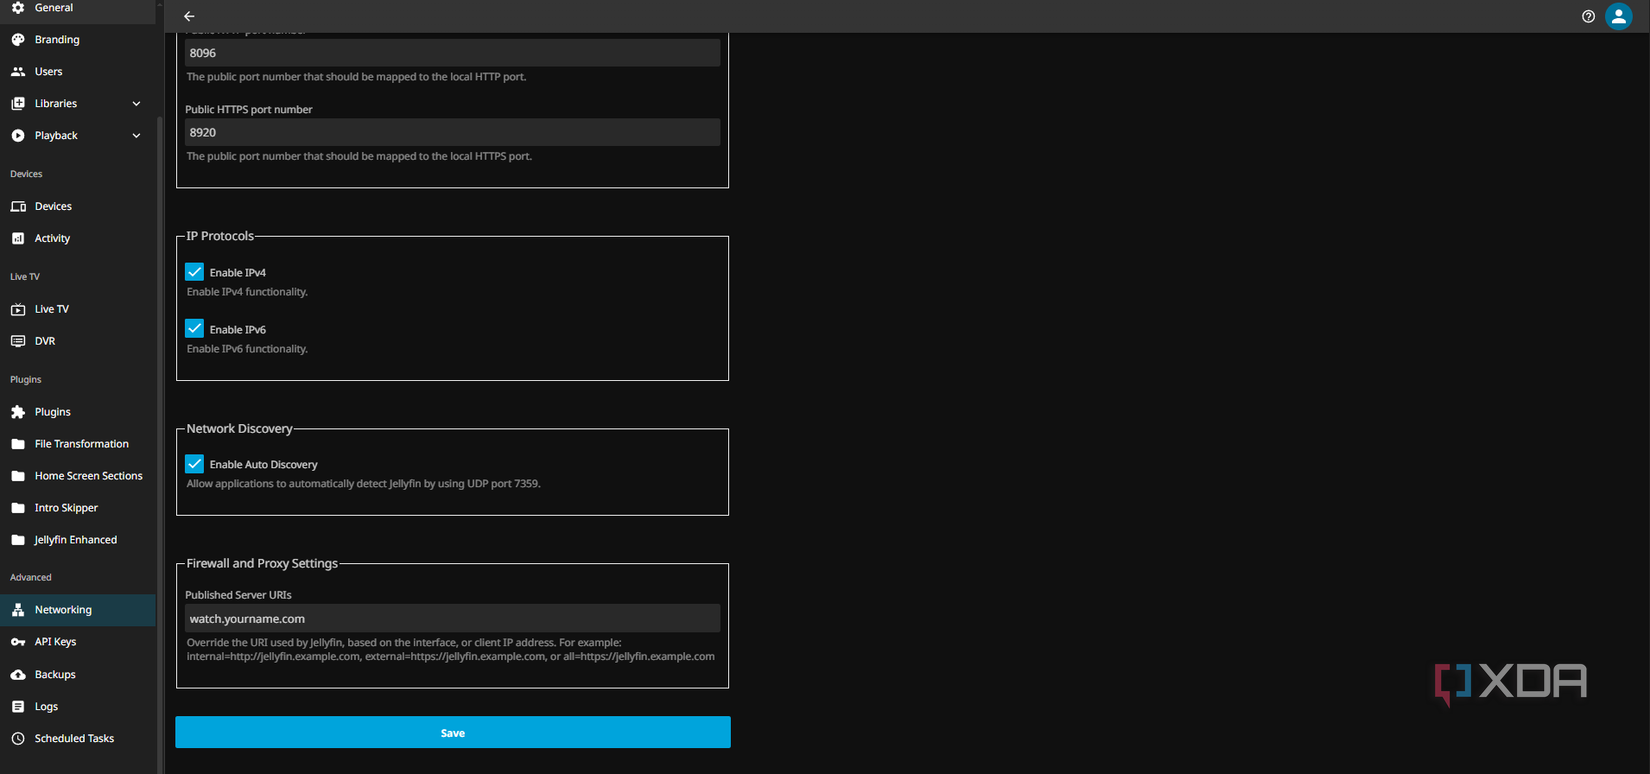Expand the Playback submenu chevron
Image resolution: width=1650 pixels, height=774 pixels.
pyautogui.click(x=136, y=135)
